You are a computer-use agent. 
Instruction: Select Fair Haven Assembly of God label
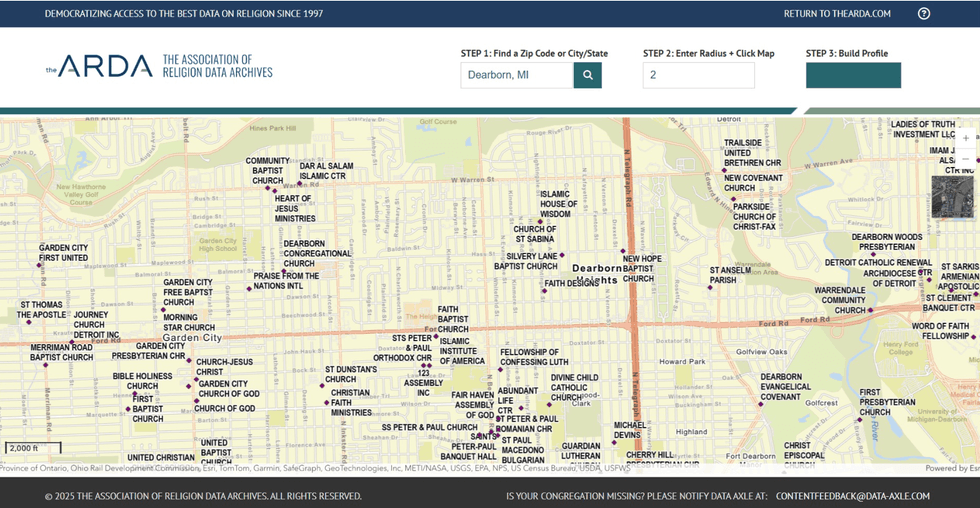[x=472, y=405]
